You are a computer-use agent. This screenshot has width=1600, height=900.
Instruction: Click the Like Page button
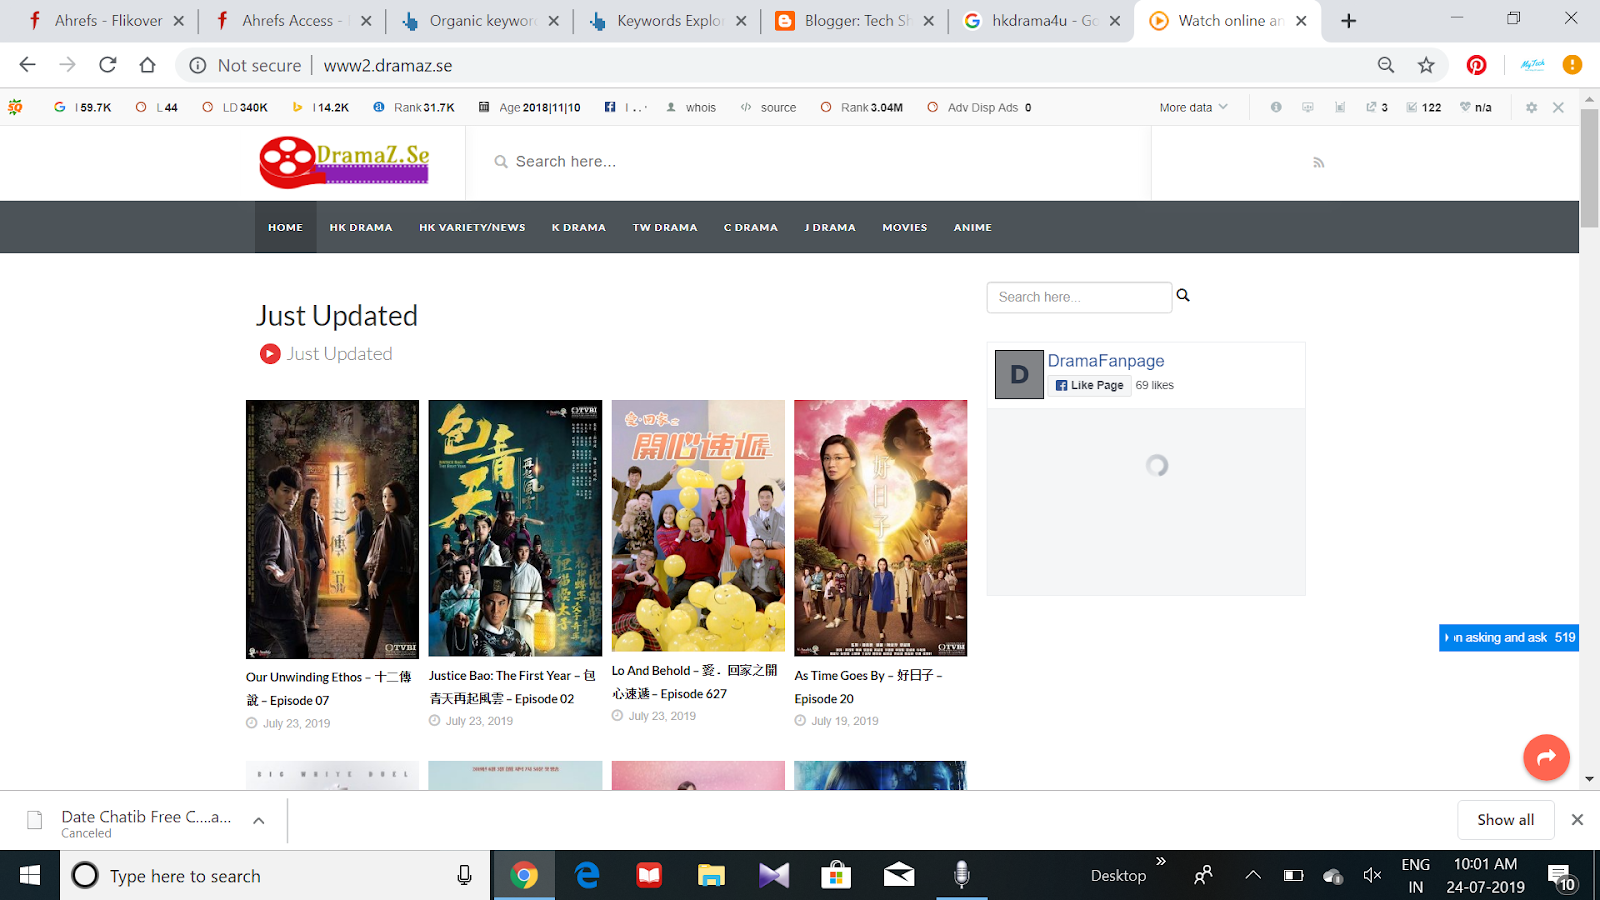click(x=1089, y=385)
